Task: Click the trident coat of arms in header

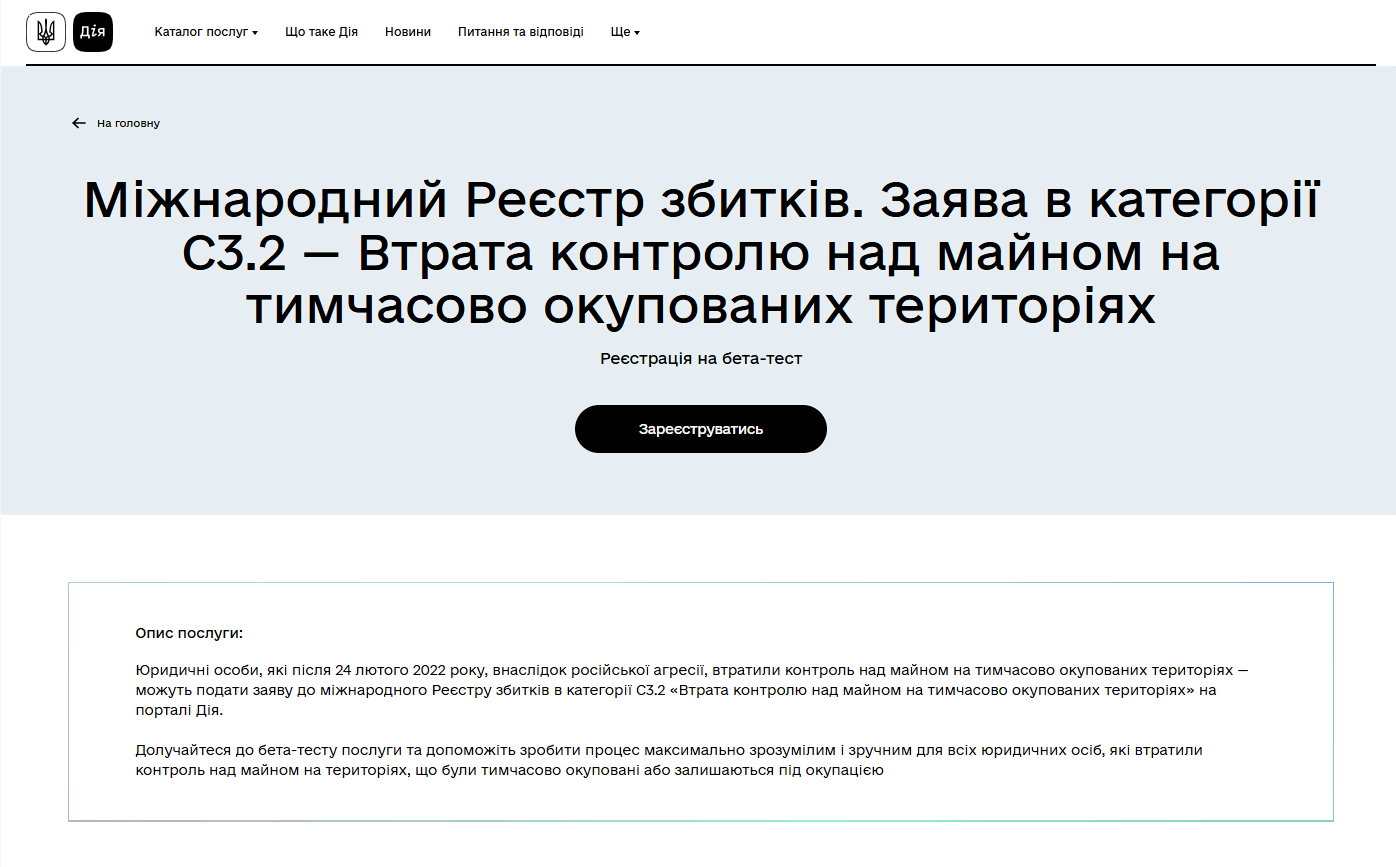Action: (45, 31)
